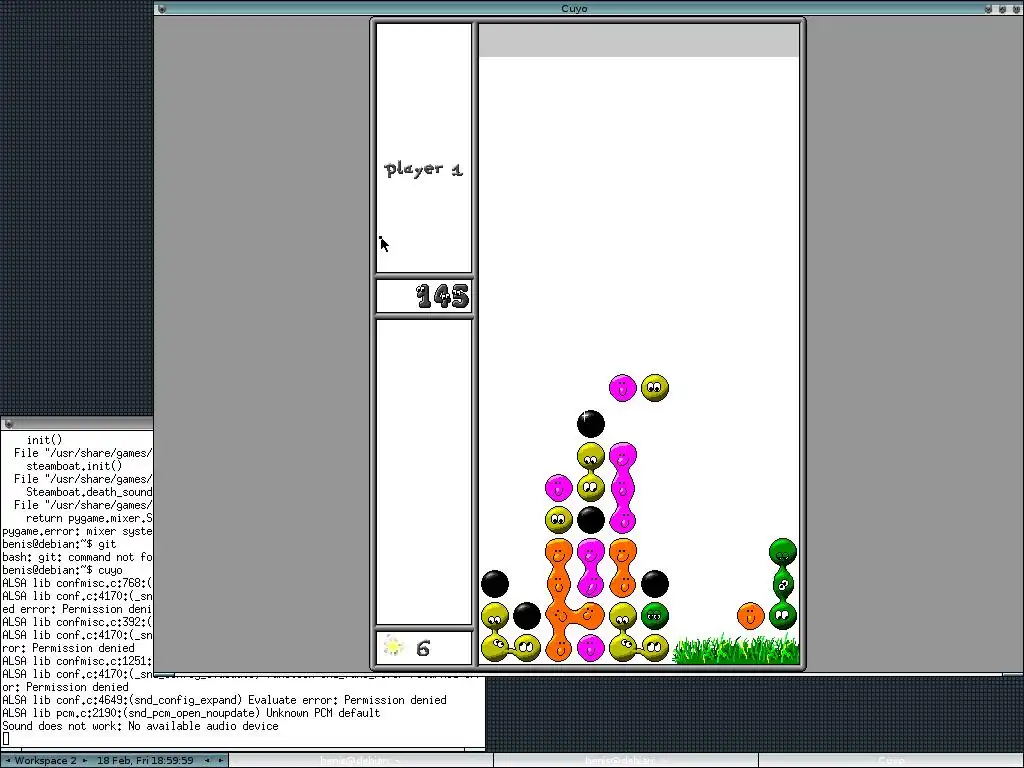The image size is (1024, 768).
Task: Click the black ball right of the orange pair
Action: pyautogui.click(x=654, y=584)
